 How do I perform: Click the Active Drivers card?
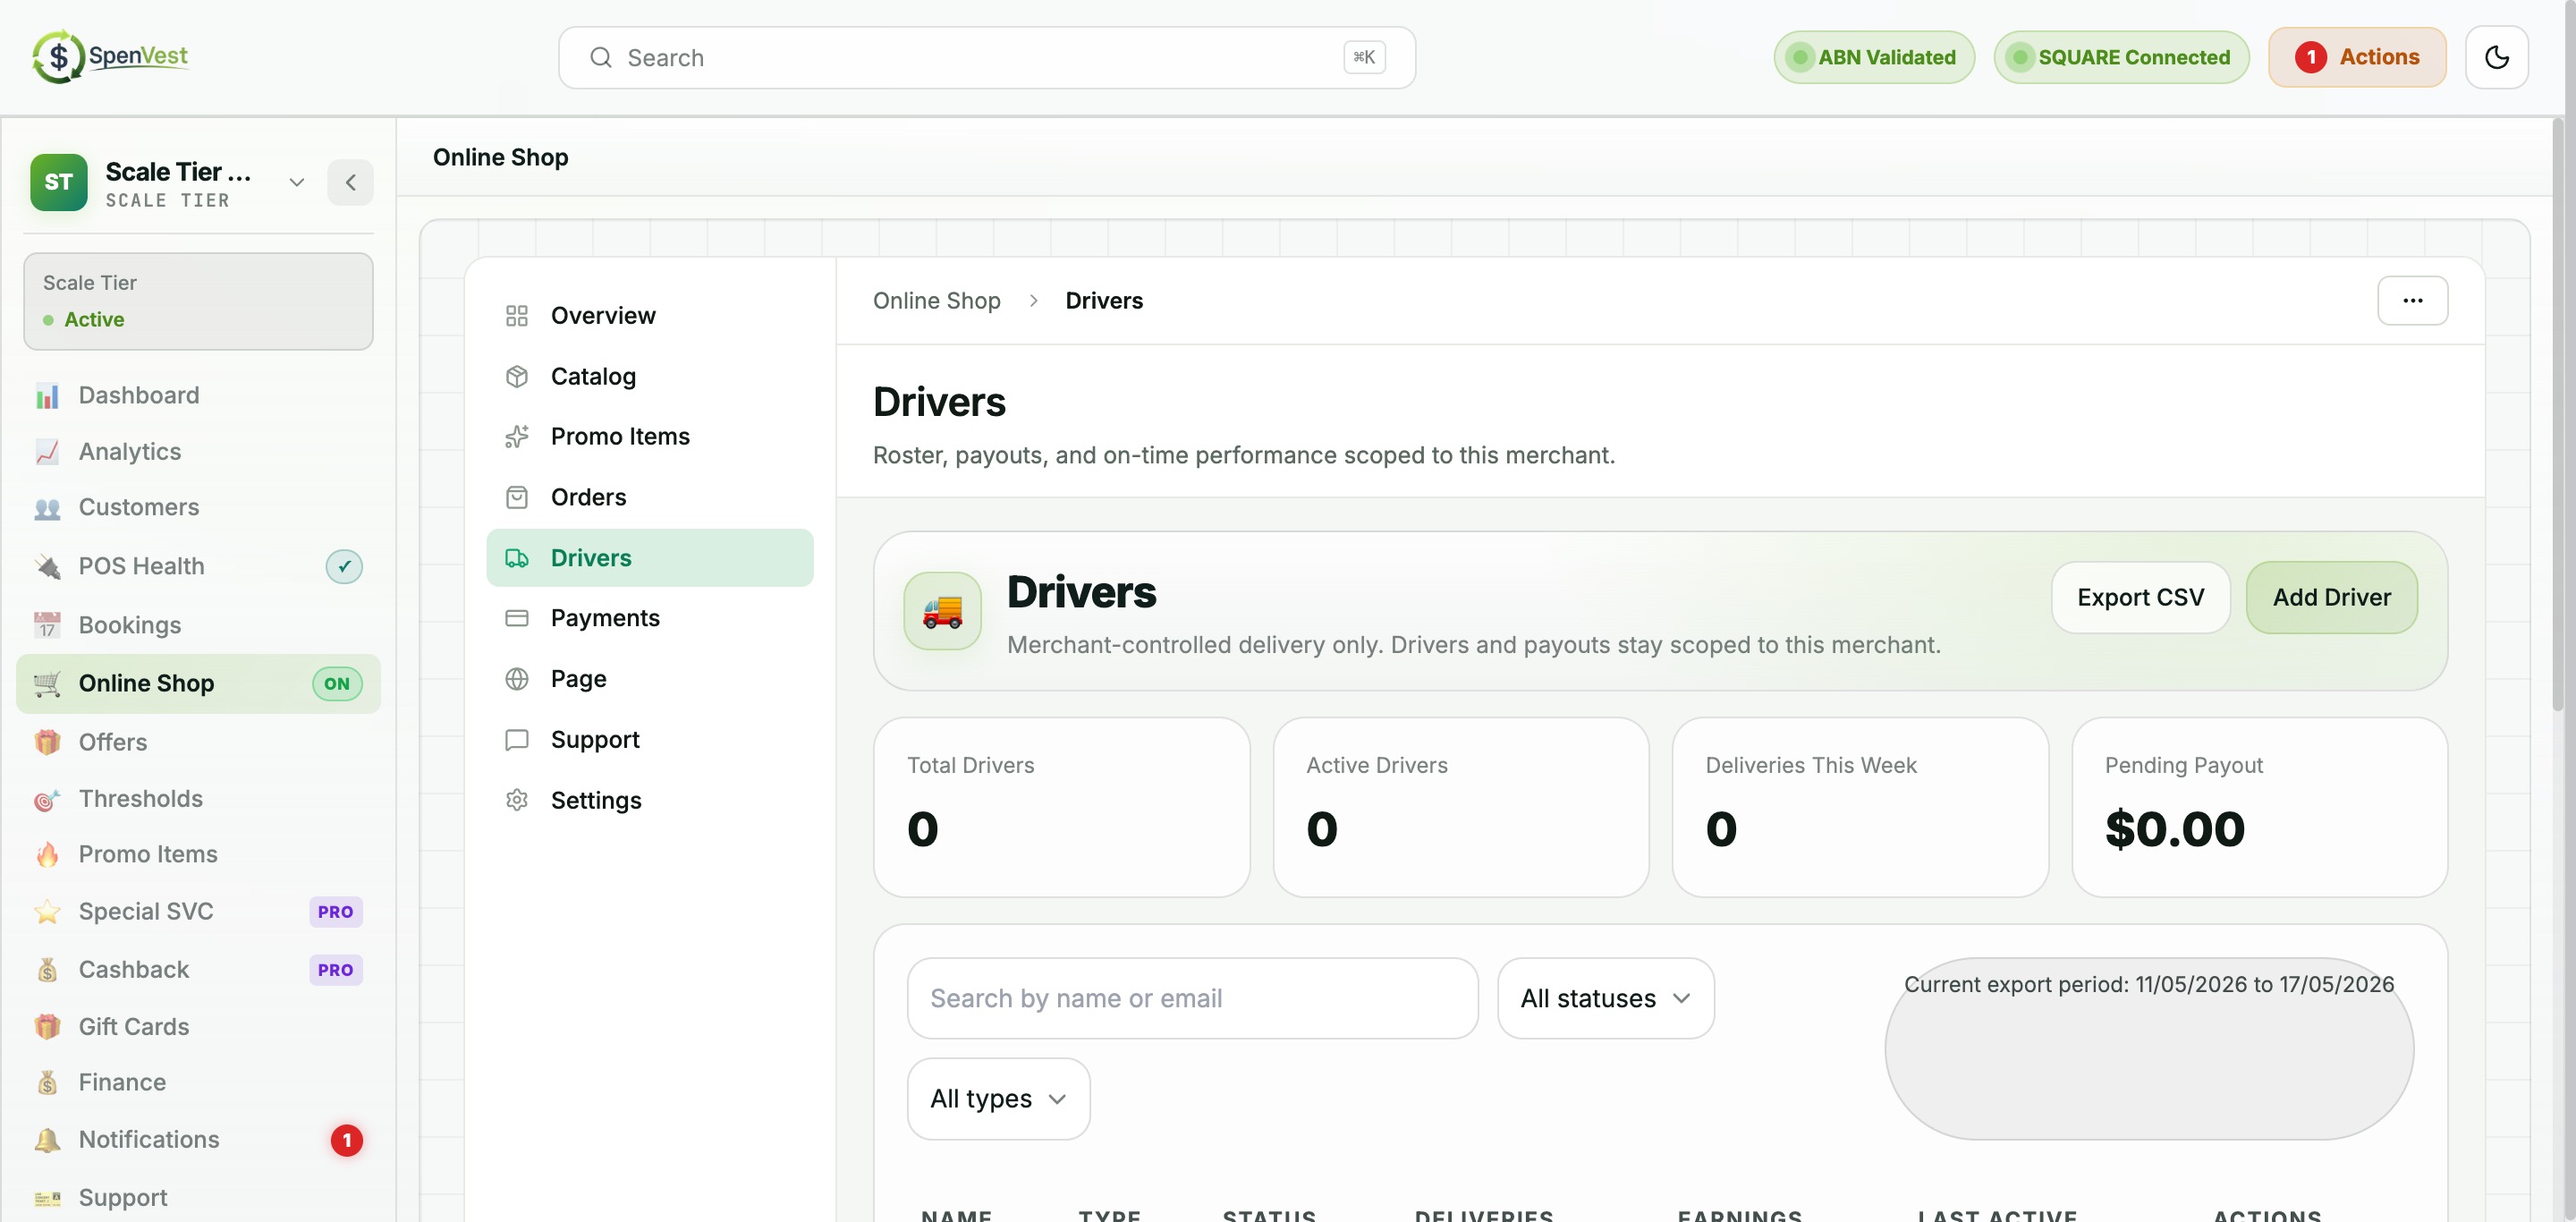[x=1460, y=807]
